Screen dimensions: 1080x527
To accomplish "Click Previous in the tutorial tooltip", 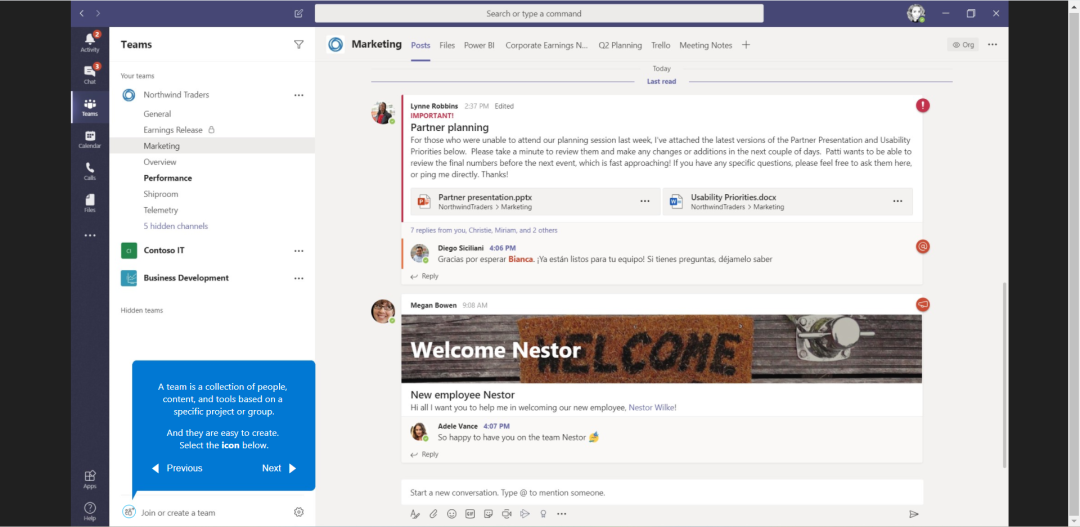I will [x=177, y=468].
